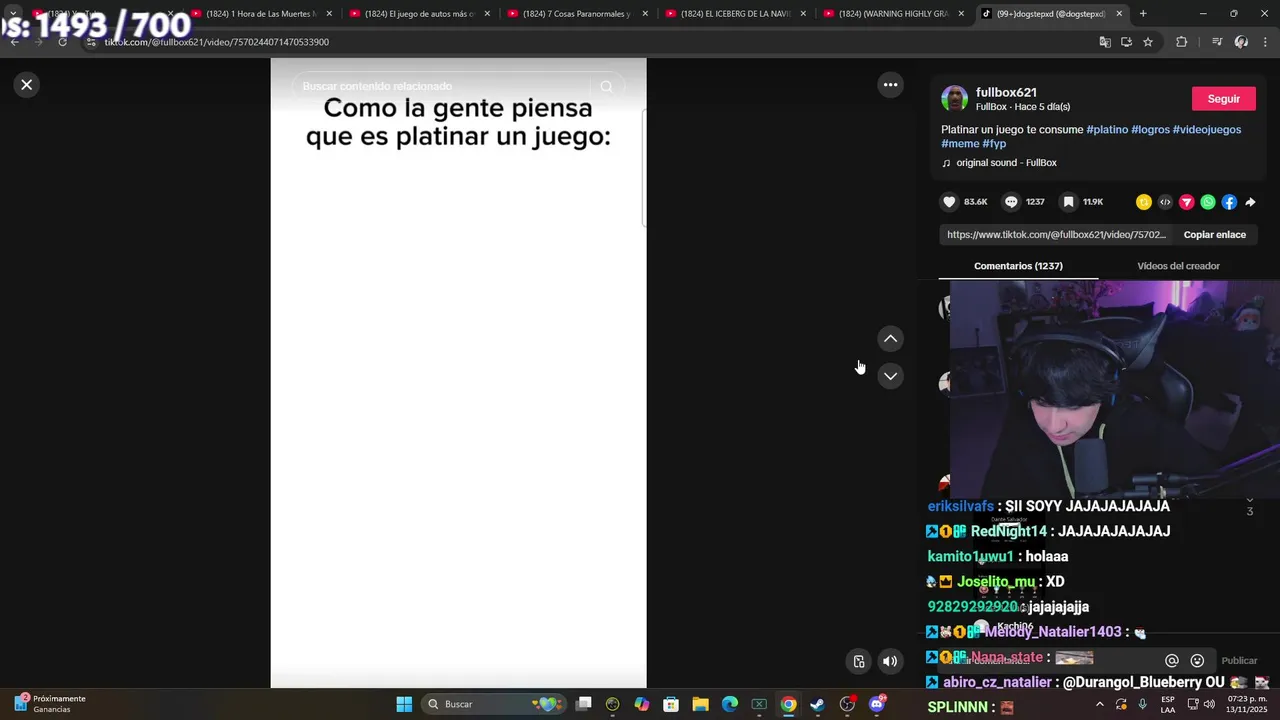Open Chrome three-dot menu
The image size is (1280, 720).
pyautogui.click(x=1265, y=42)
